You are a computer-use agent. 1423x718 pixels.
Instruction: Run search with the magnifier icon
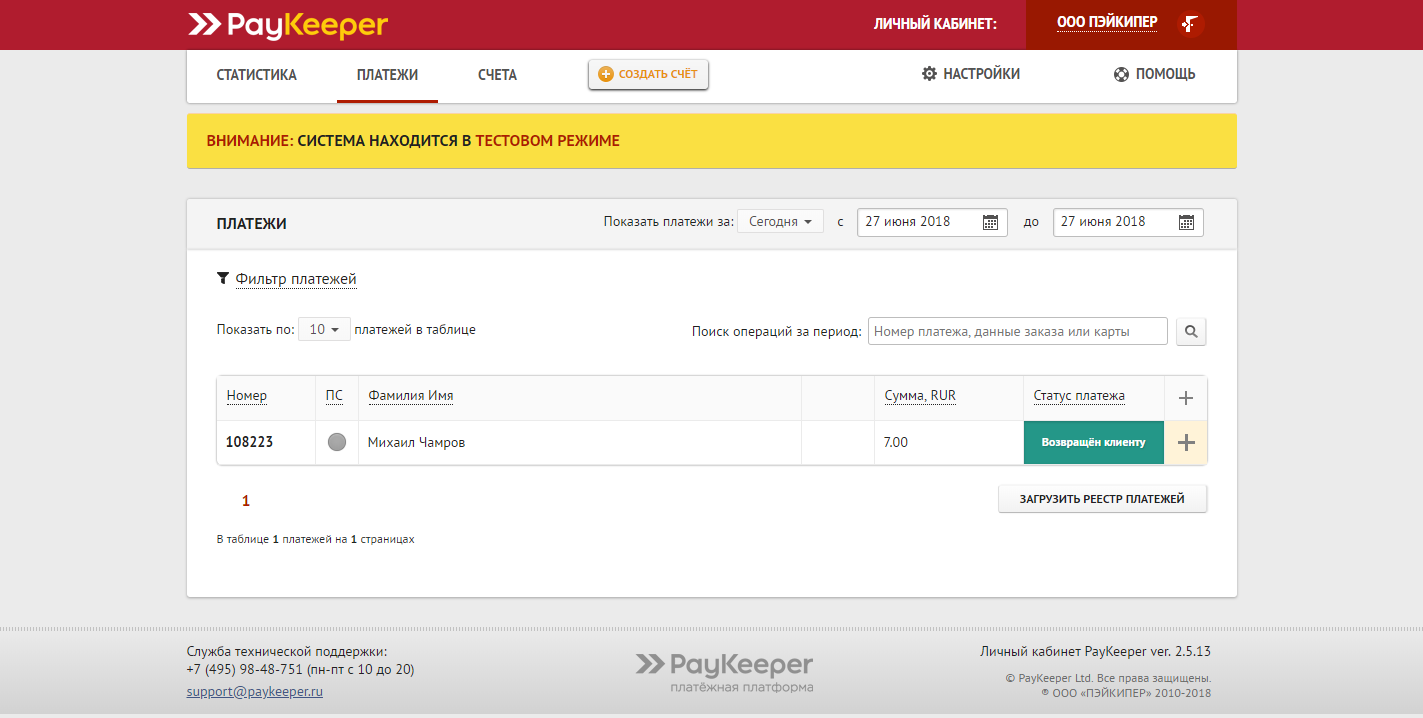point(1190,331)
